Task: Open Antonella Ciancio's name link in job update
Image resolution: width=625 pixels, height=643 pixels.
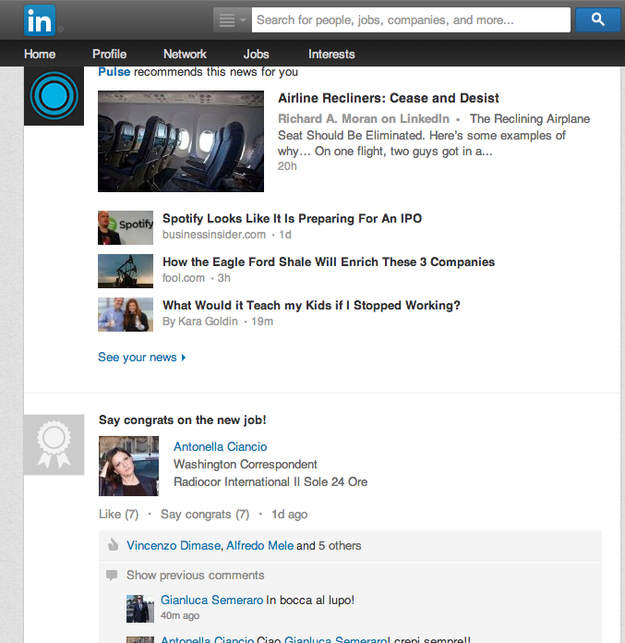Action: point(220,447)
